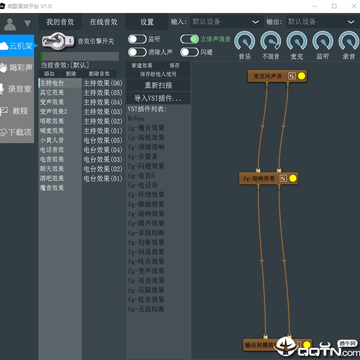Open the 输出 device dropdown
The image size is (360, 360).
pos(323,22)
